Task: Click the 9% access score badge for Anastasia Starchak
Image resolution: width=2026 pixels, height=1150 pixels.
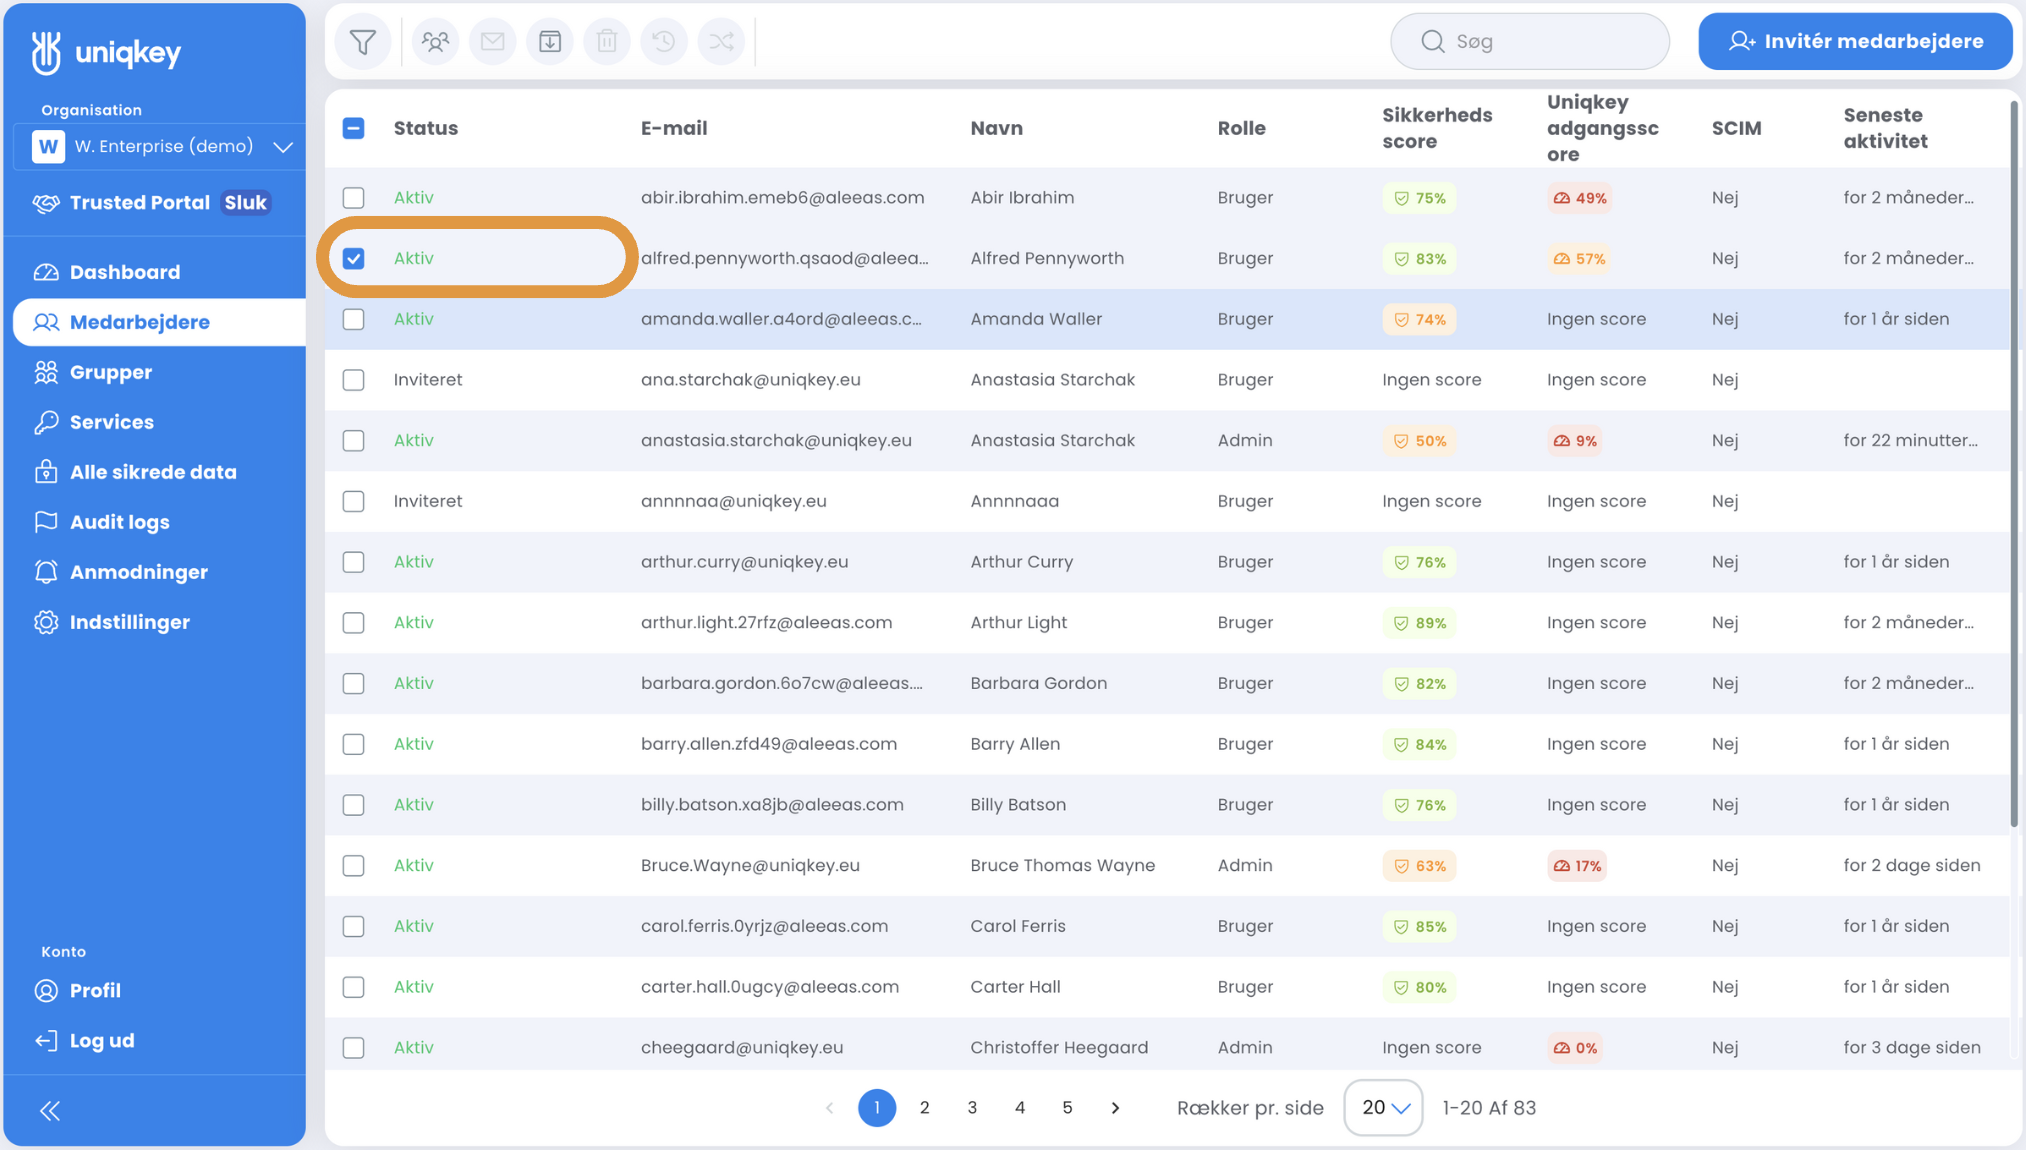Action: 1575,441
